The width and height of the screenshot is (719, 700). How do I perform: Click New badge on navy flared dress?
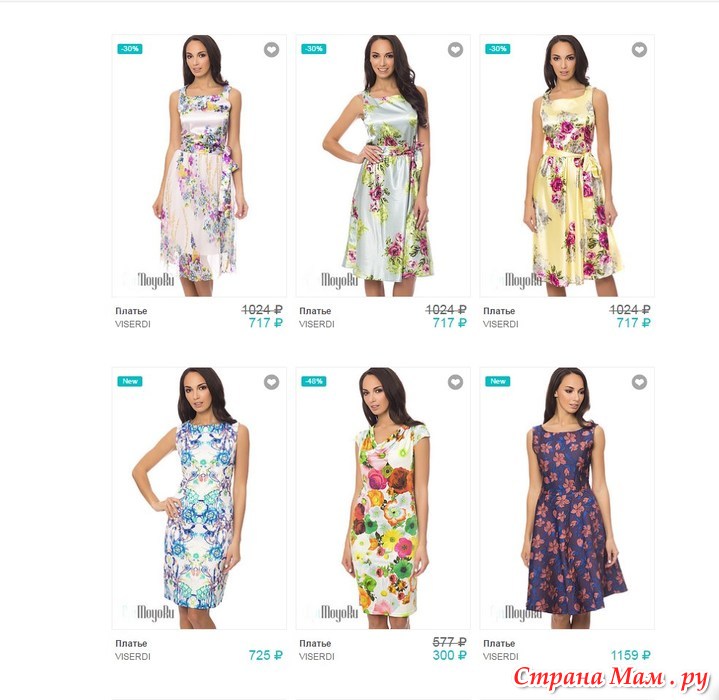498,381
